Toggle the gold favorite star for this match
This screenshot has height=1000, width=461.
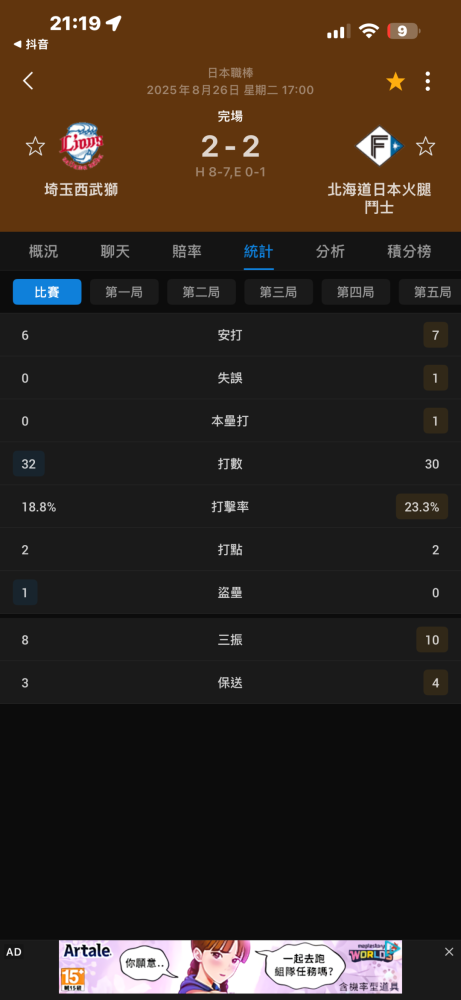point(395,81)
